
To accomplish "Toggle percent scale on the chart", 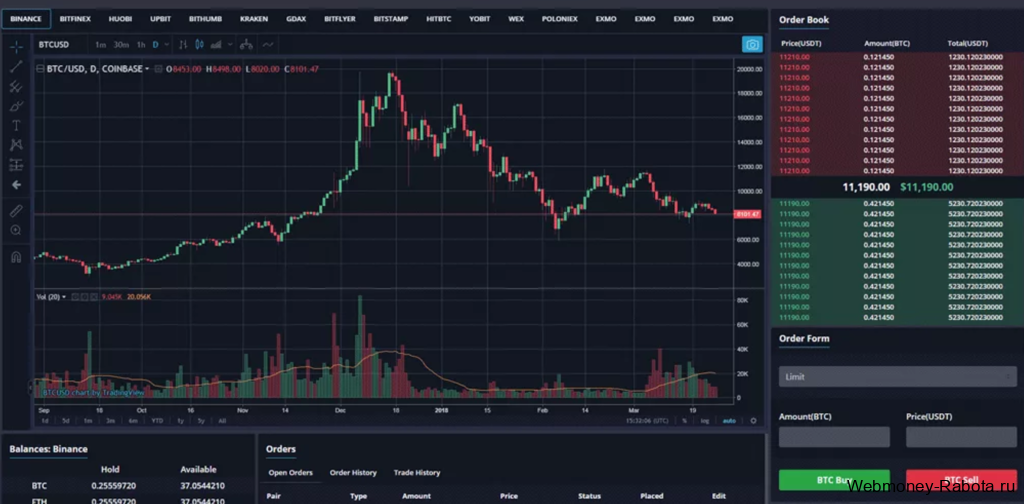I will tap(684, 421).
